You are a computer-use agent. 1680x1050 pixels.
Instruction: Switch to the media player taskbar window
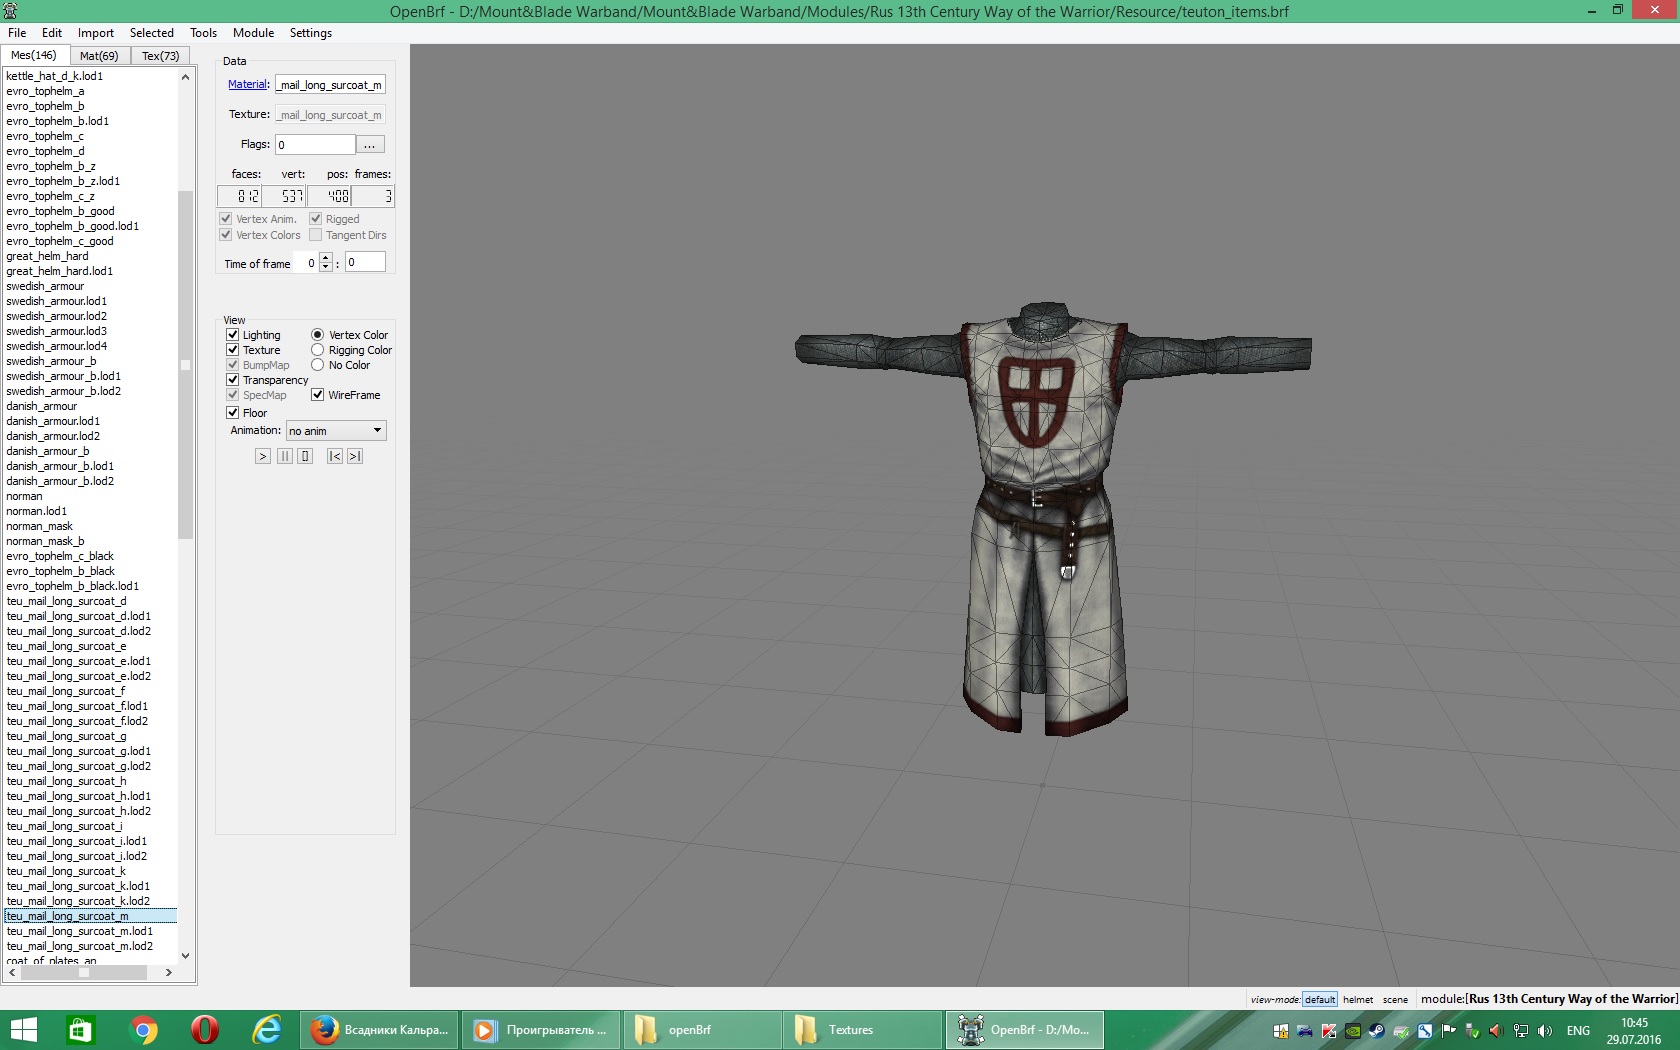541,1030
